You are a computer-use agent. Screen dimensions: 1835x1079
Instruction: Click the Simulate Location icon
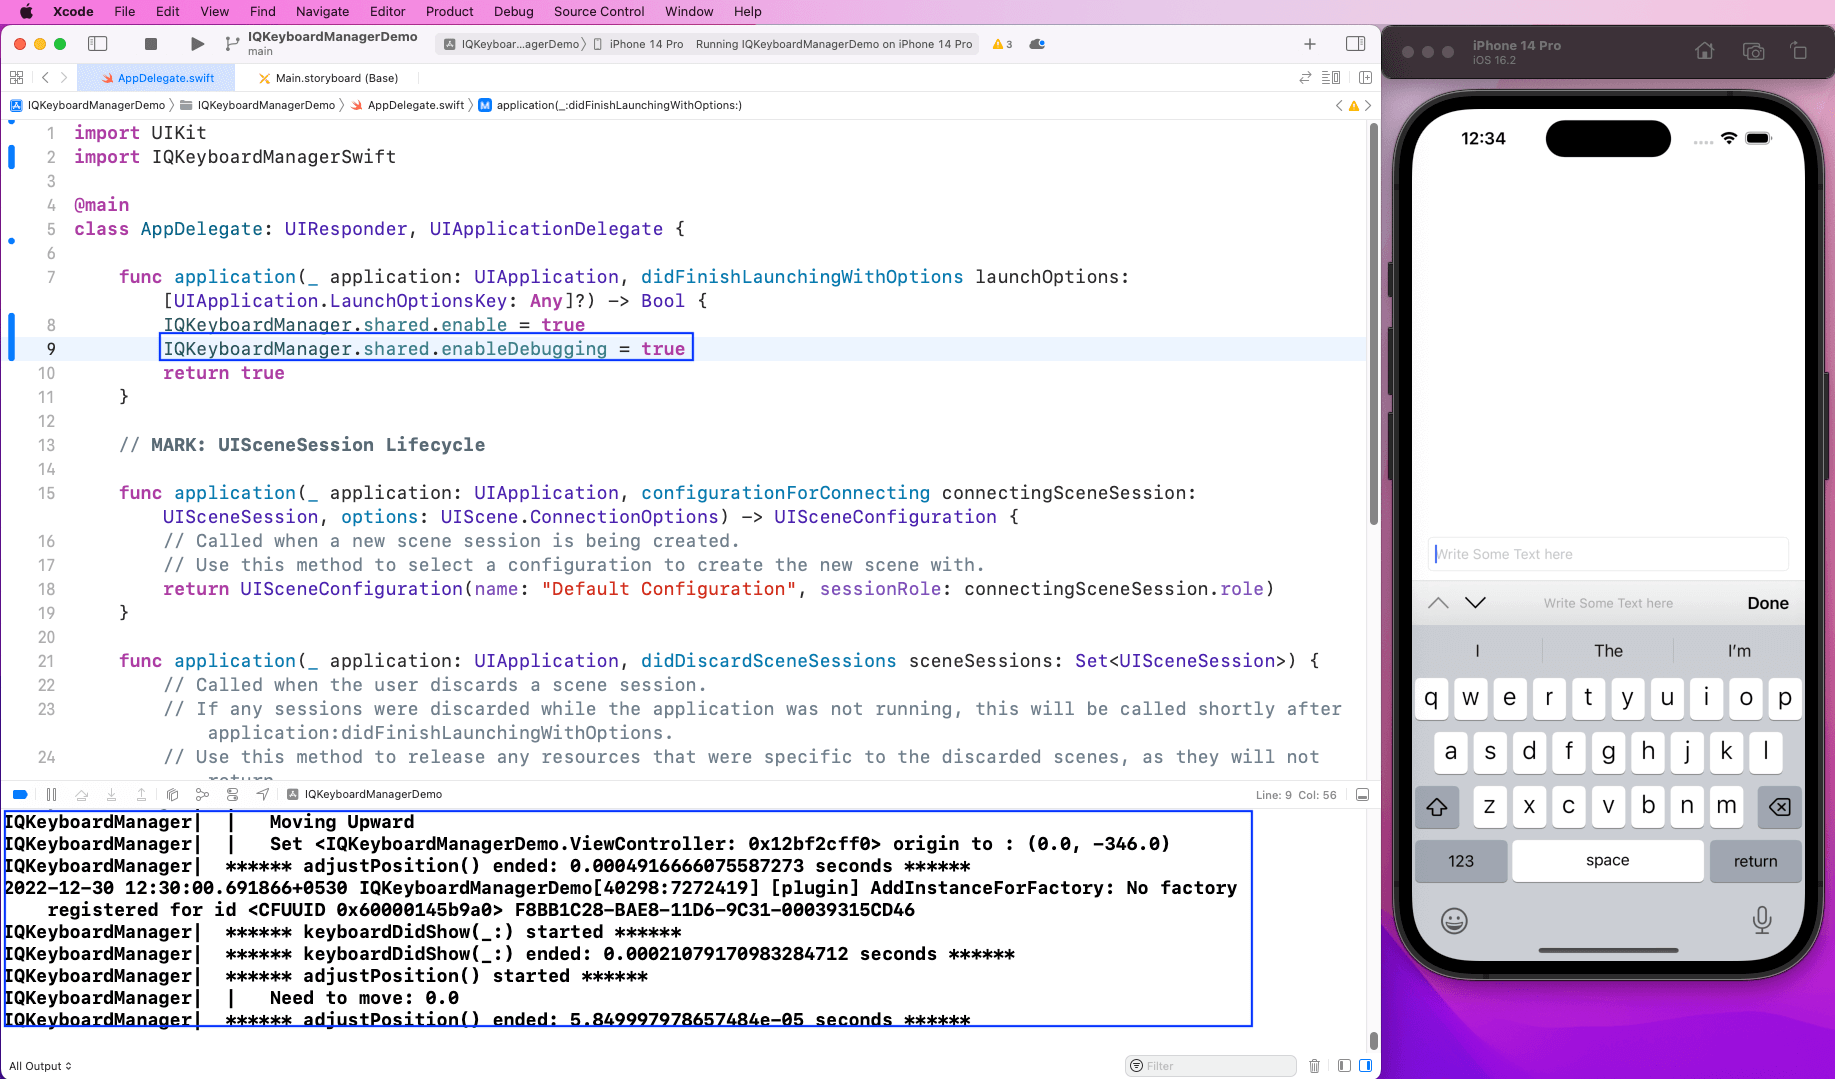coord(262,794)
